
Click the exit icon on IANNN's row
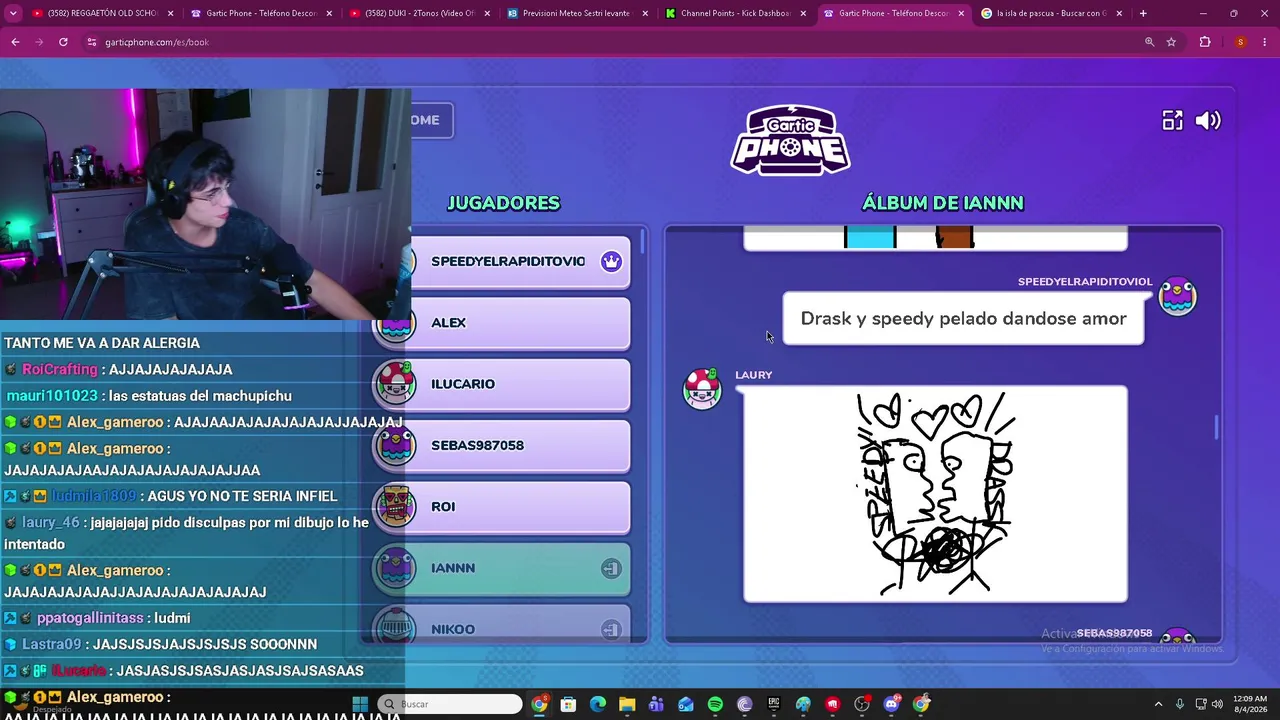(611, 569)
